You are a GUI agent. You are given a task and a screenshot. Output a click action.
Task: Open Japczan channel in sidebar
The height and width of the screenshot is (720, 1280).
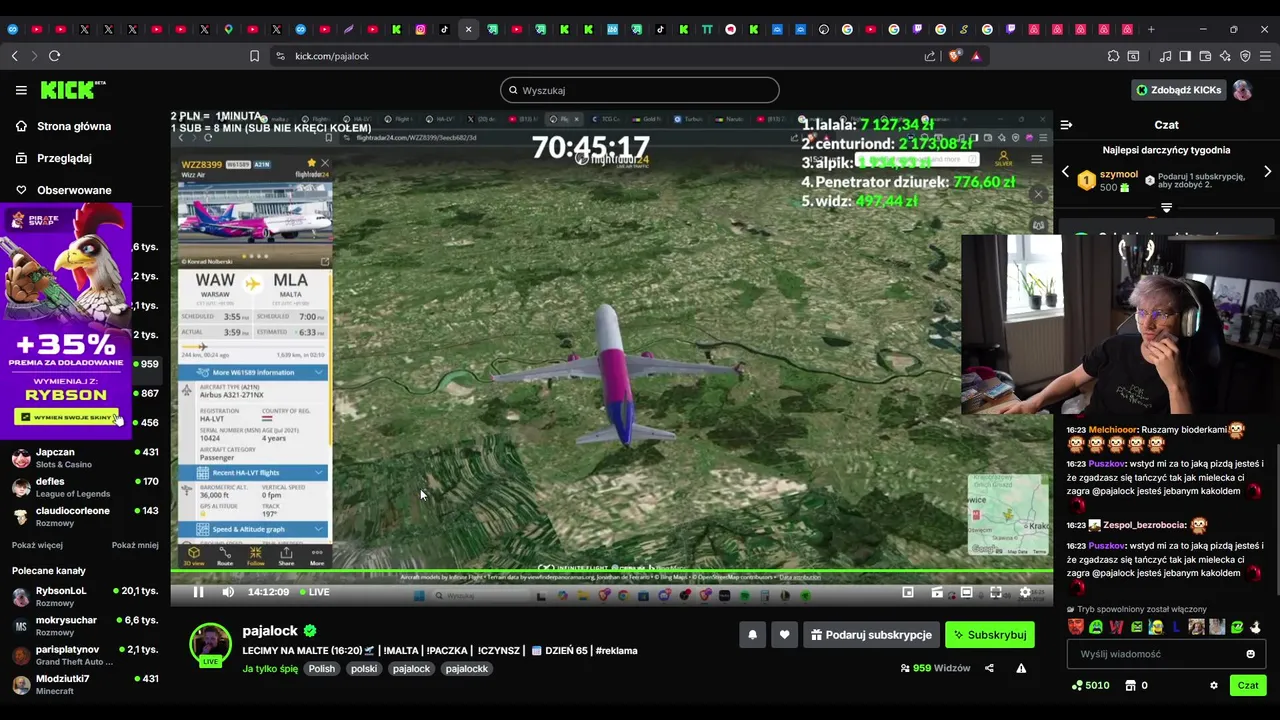pyautogui.click(x=85, y=458)
